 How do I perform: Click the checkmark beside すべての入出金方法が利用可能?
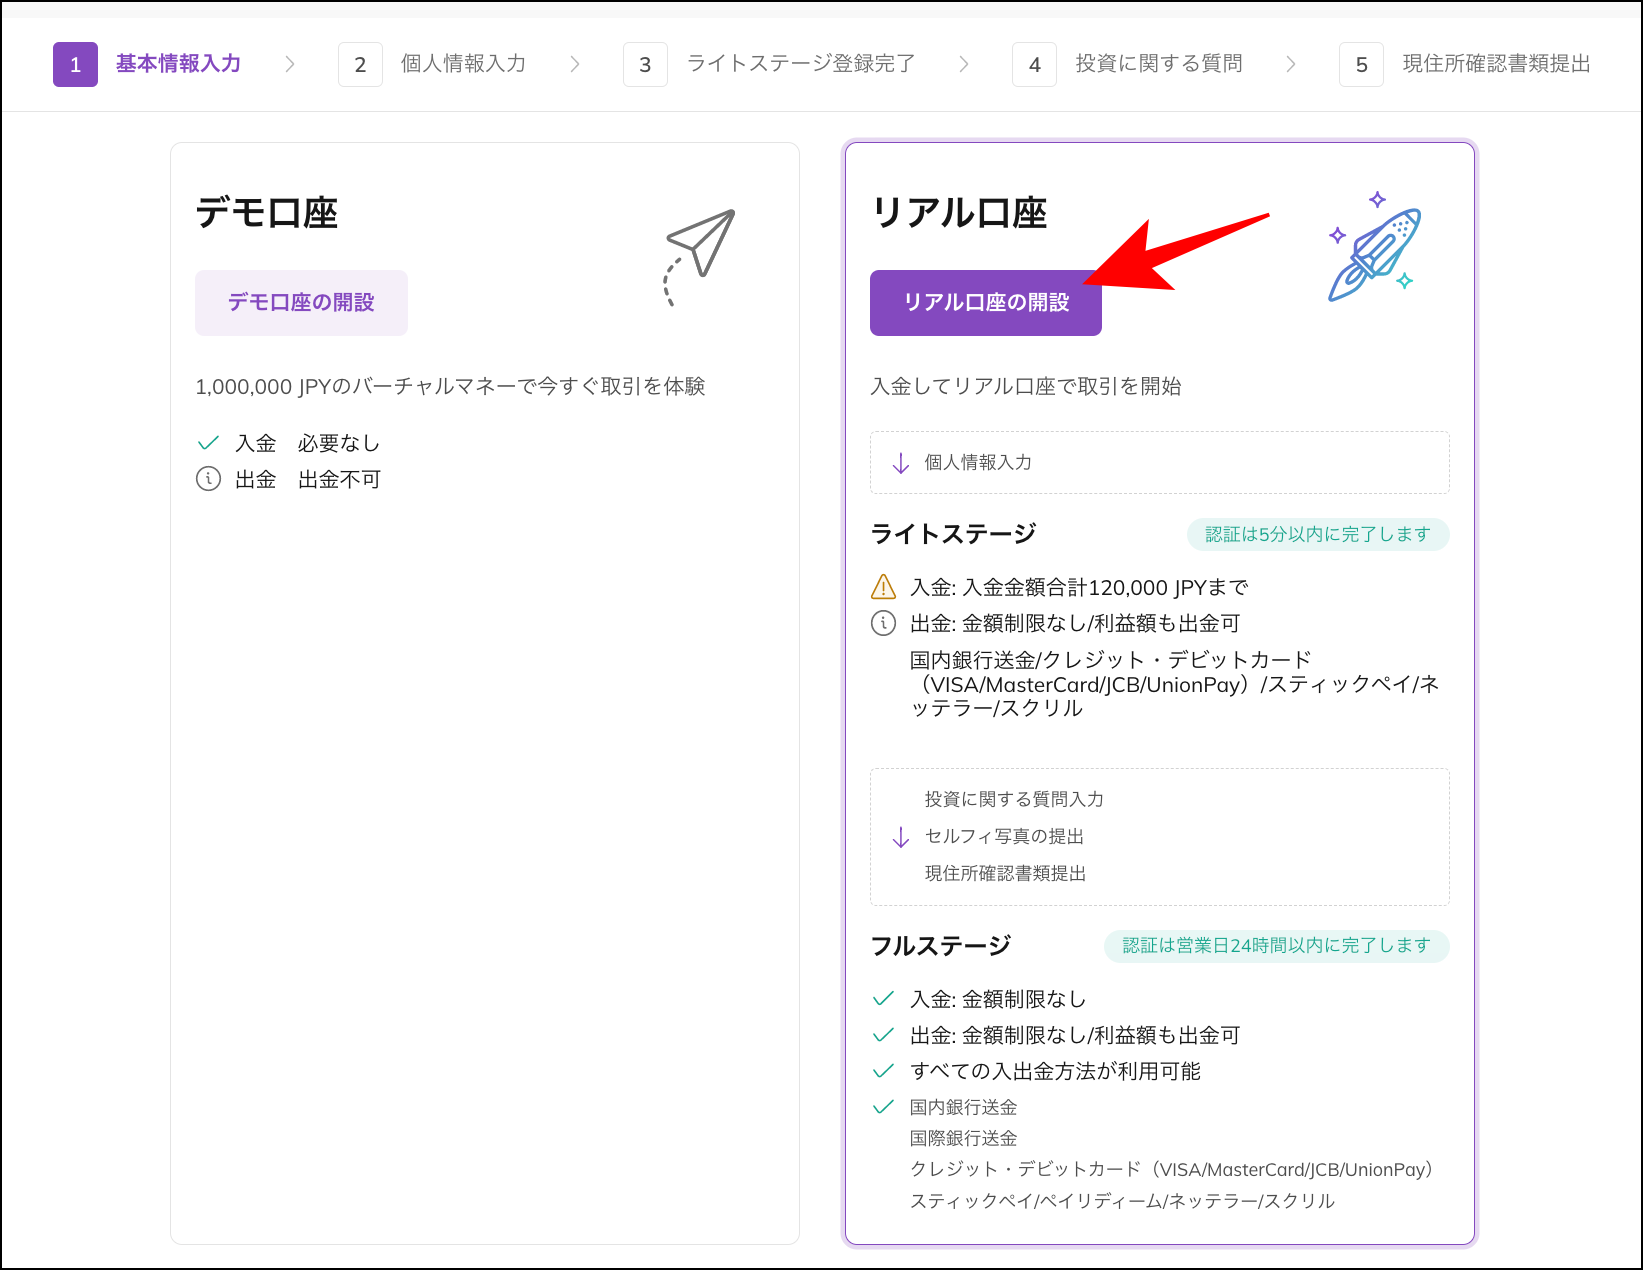[x=883, y=1070]
